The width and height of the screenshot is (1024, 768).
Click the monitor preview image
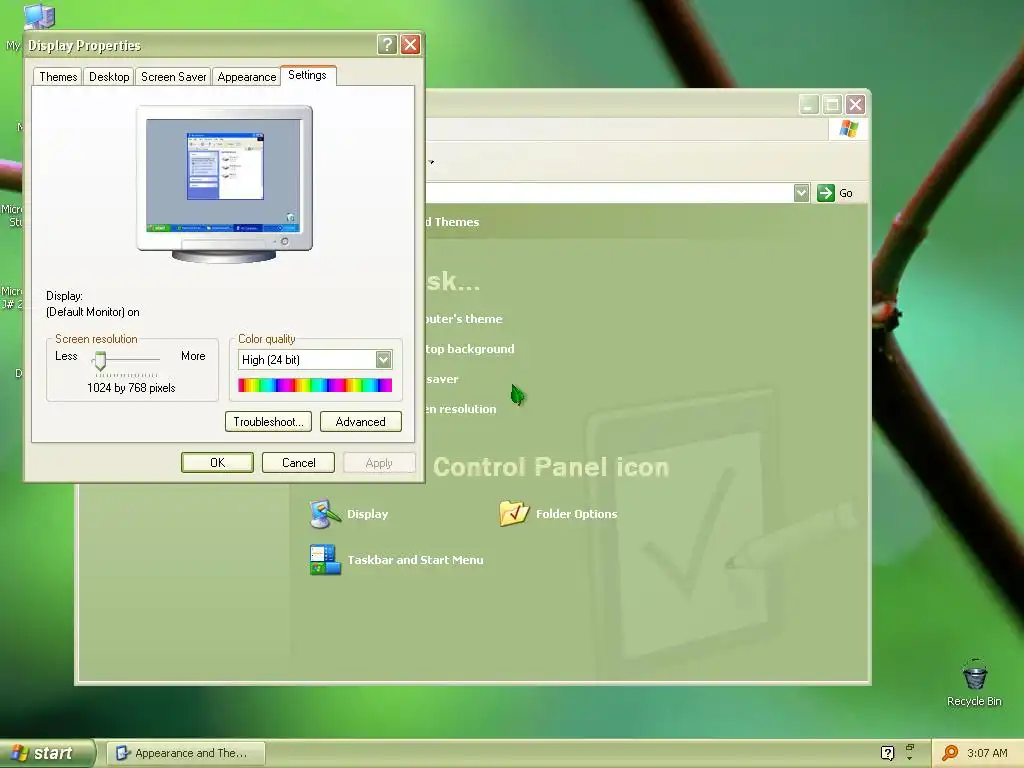224,184
